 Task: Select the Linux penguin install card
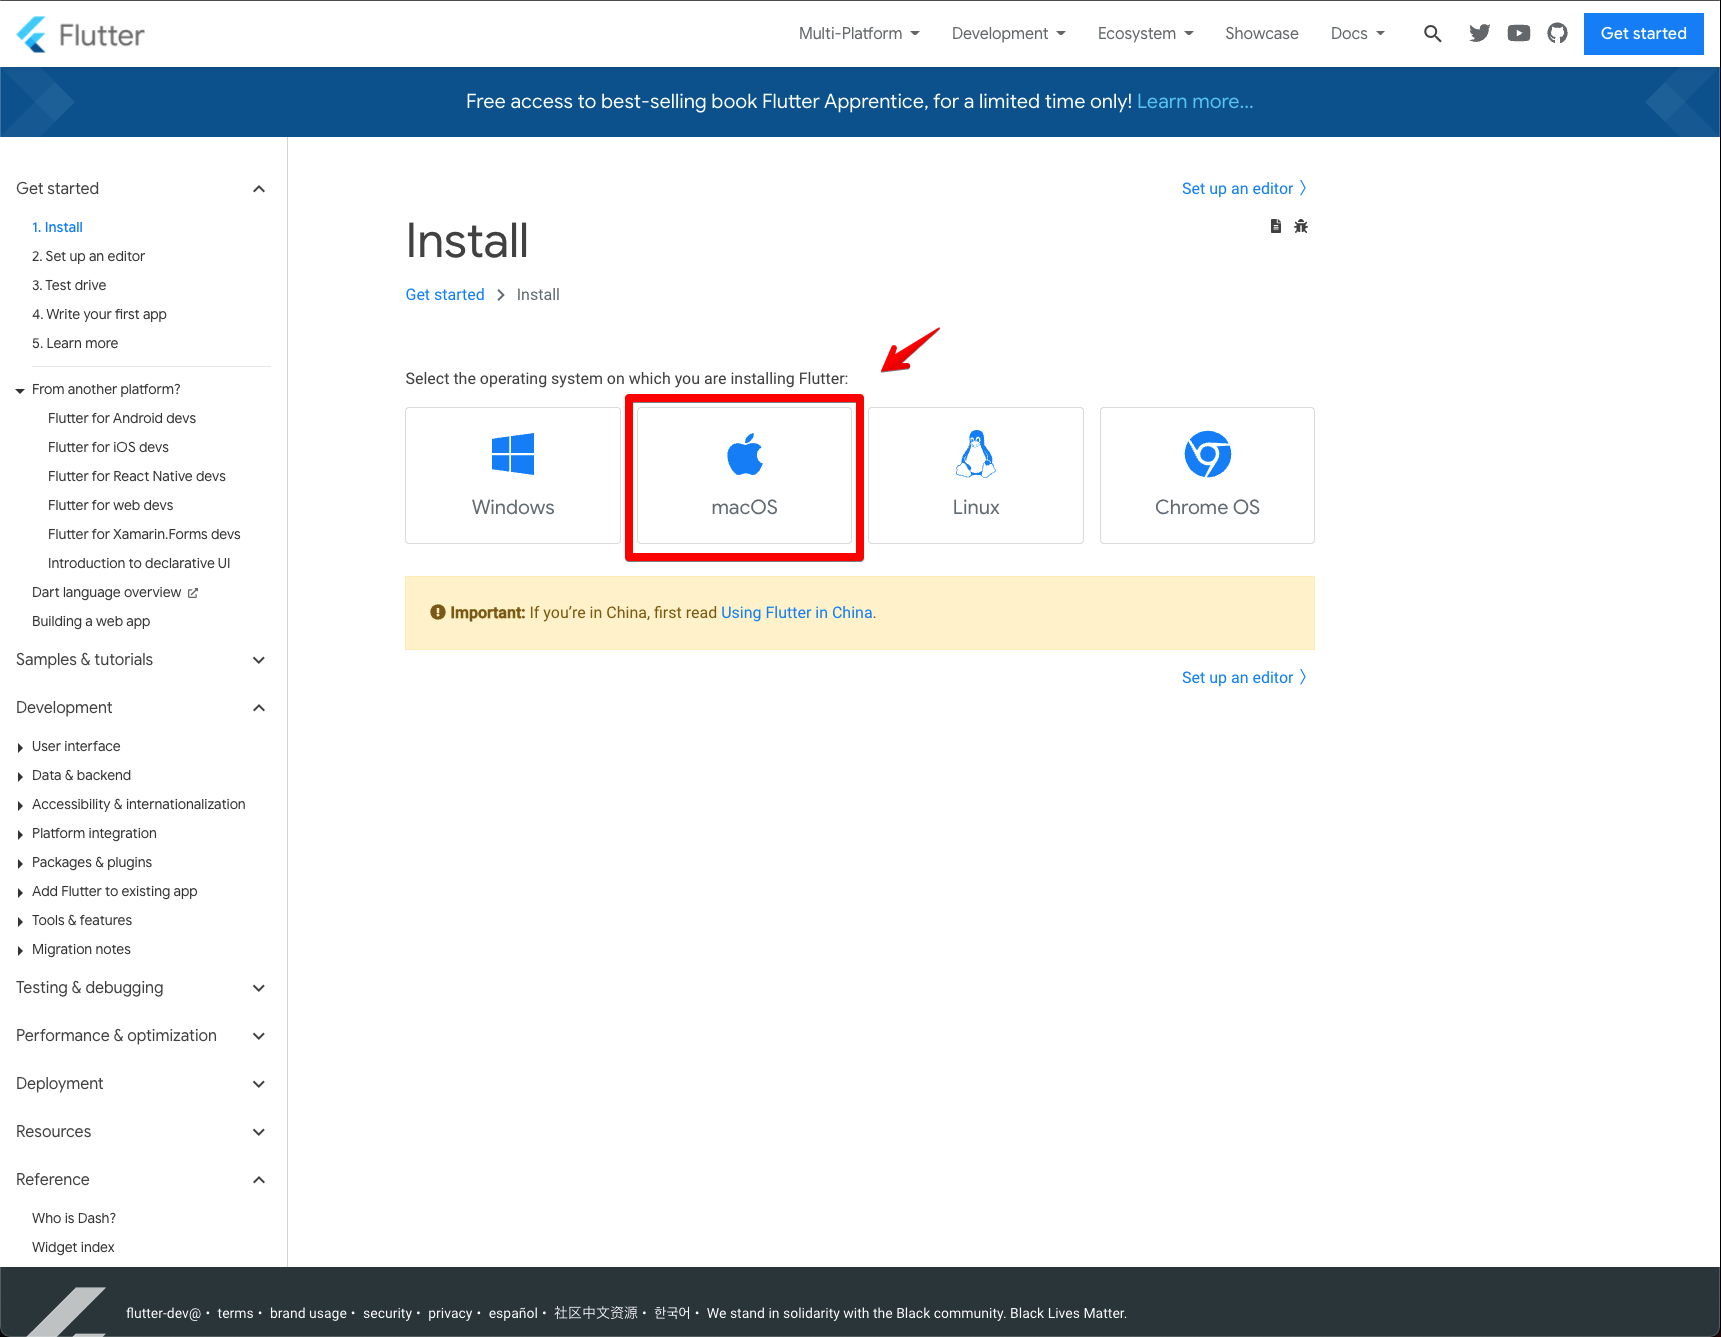point(976,475)
